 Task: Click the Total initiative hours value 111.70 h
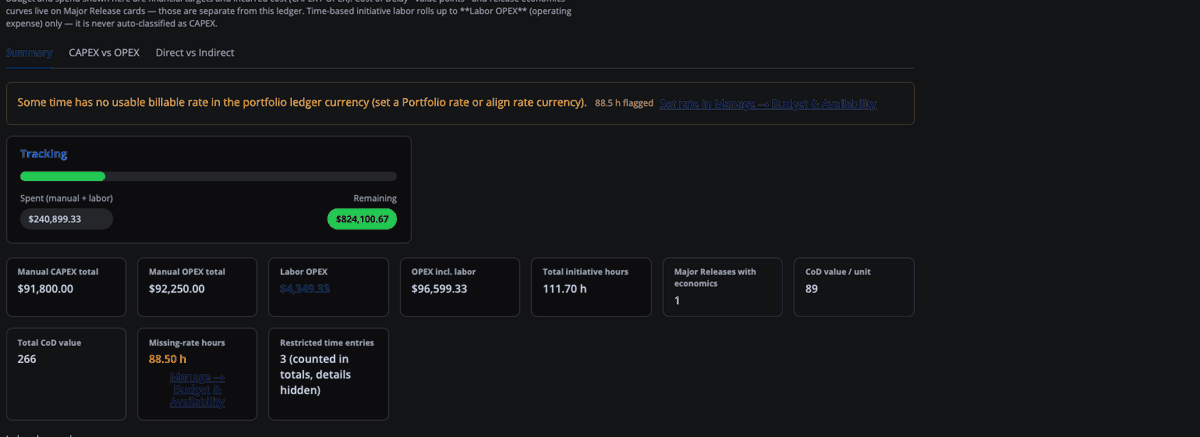[564, 289]
